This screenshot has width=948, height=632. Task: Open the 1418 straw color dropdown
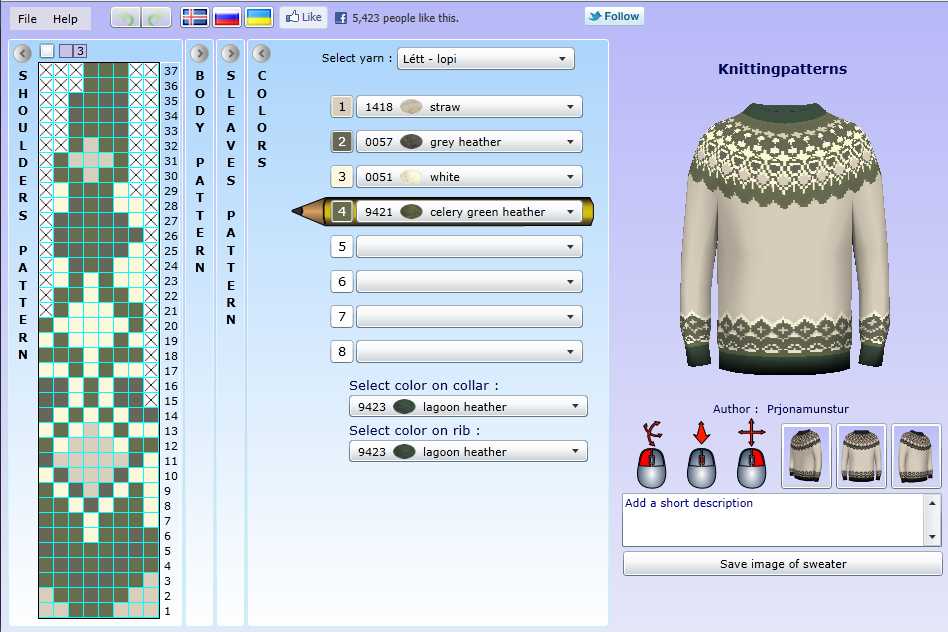(x=469, y=107)
